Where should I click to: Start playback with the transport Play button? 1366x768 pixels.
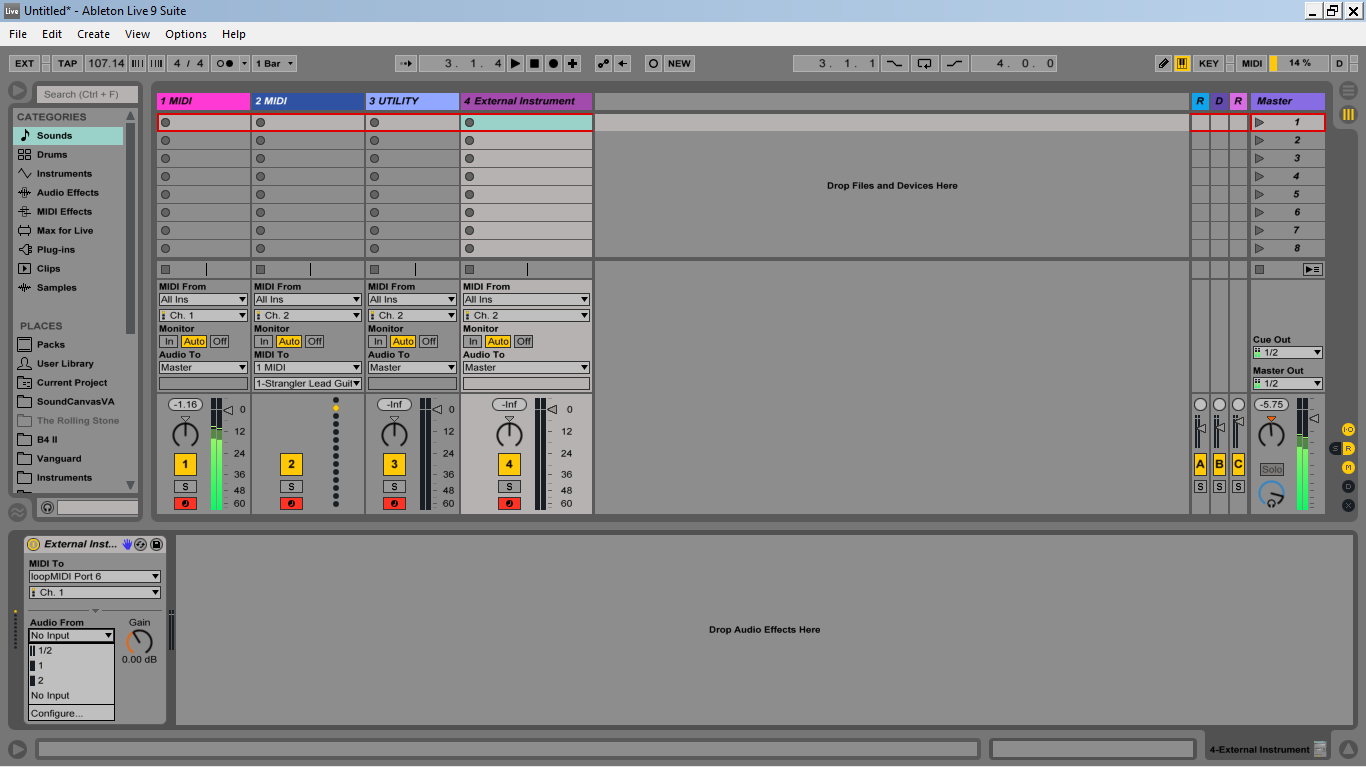pyautogui.click(x=516, y=63)
